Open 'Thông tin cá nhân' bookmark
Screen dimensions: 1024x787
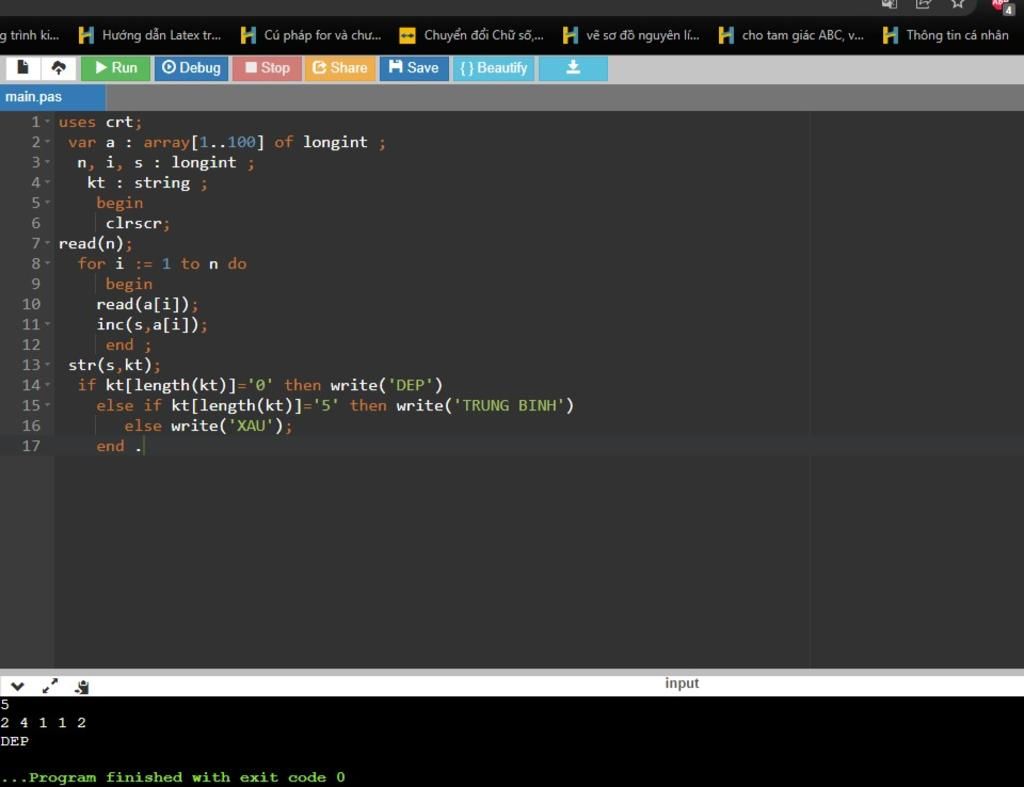946,35
